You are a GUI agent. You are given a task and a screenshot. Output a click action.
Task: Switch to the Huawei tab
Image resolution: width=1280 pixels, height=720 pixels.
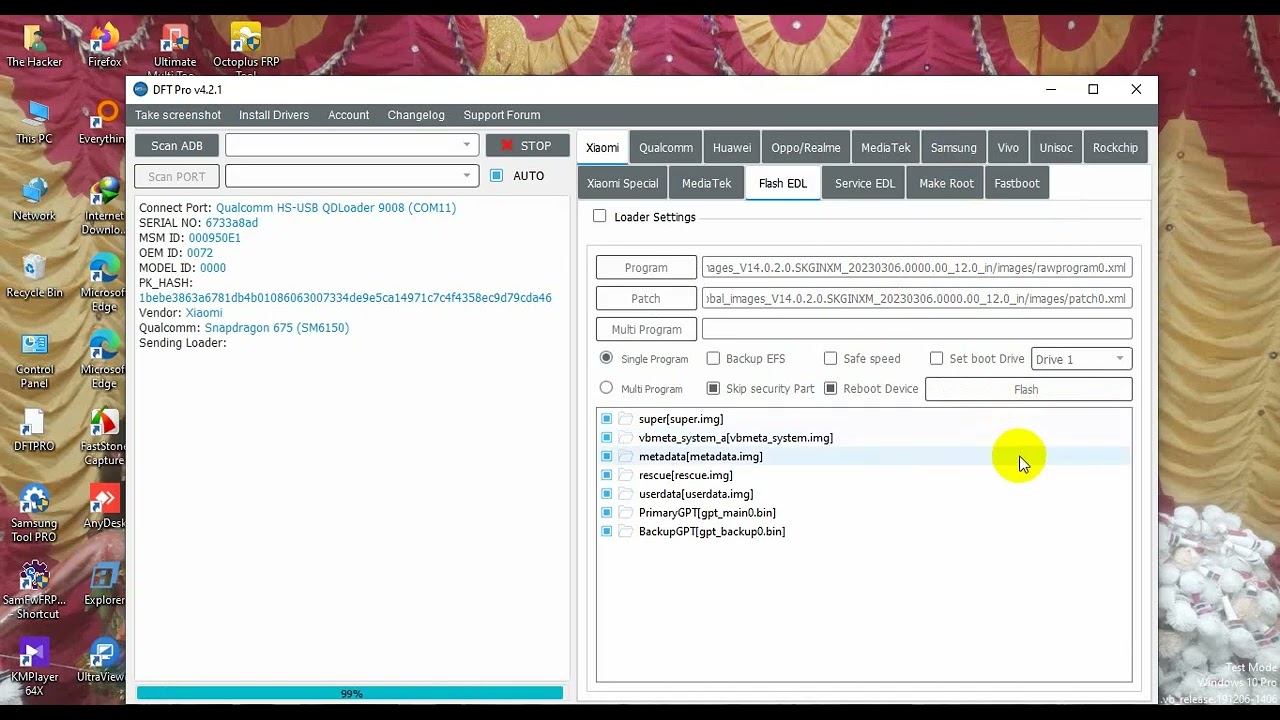(x=732, y=148)
